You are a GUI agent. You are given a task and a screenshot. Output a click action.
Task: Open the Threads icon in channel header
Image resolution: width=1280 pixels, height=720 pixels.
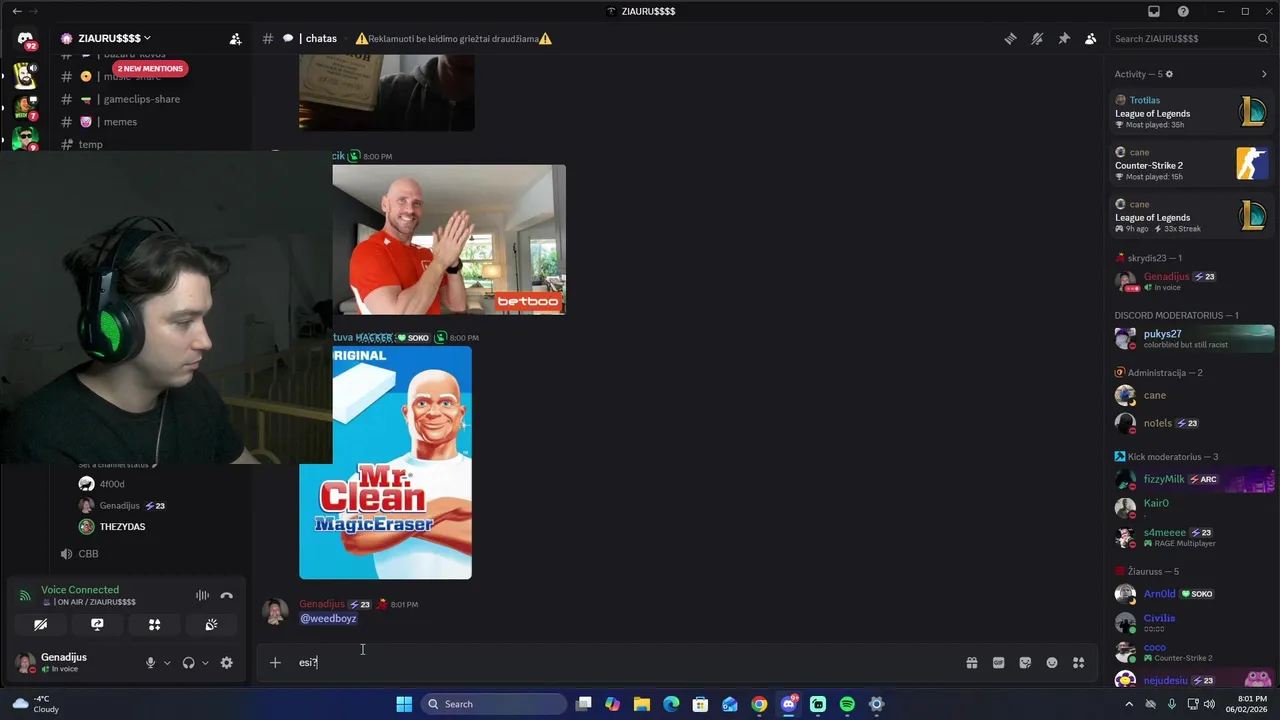(1010, 39)
